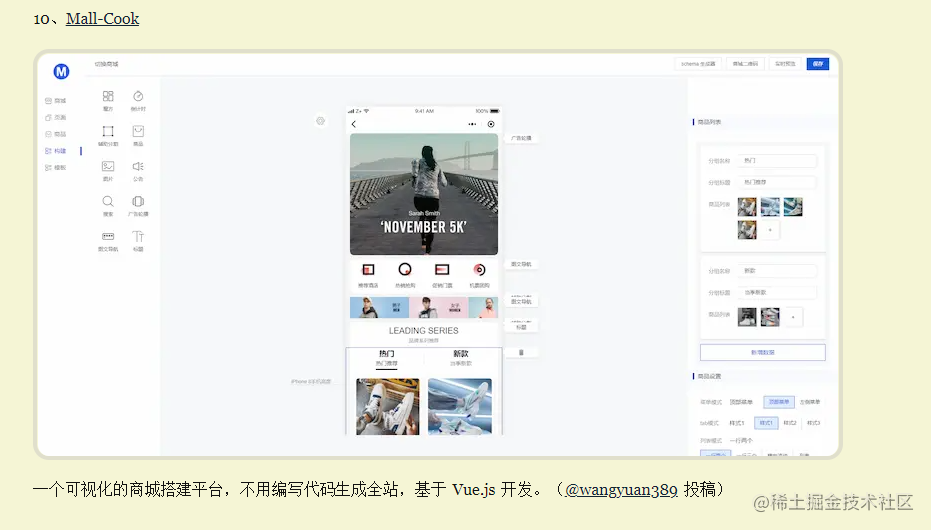Open the 构建 build sidebar item
This screenshot has width=931, height=530.
56,151
